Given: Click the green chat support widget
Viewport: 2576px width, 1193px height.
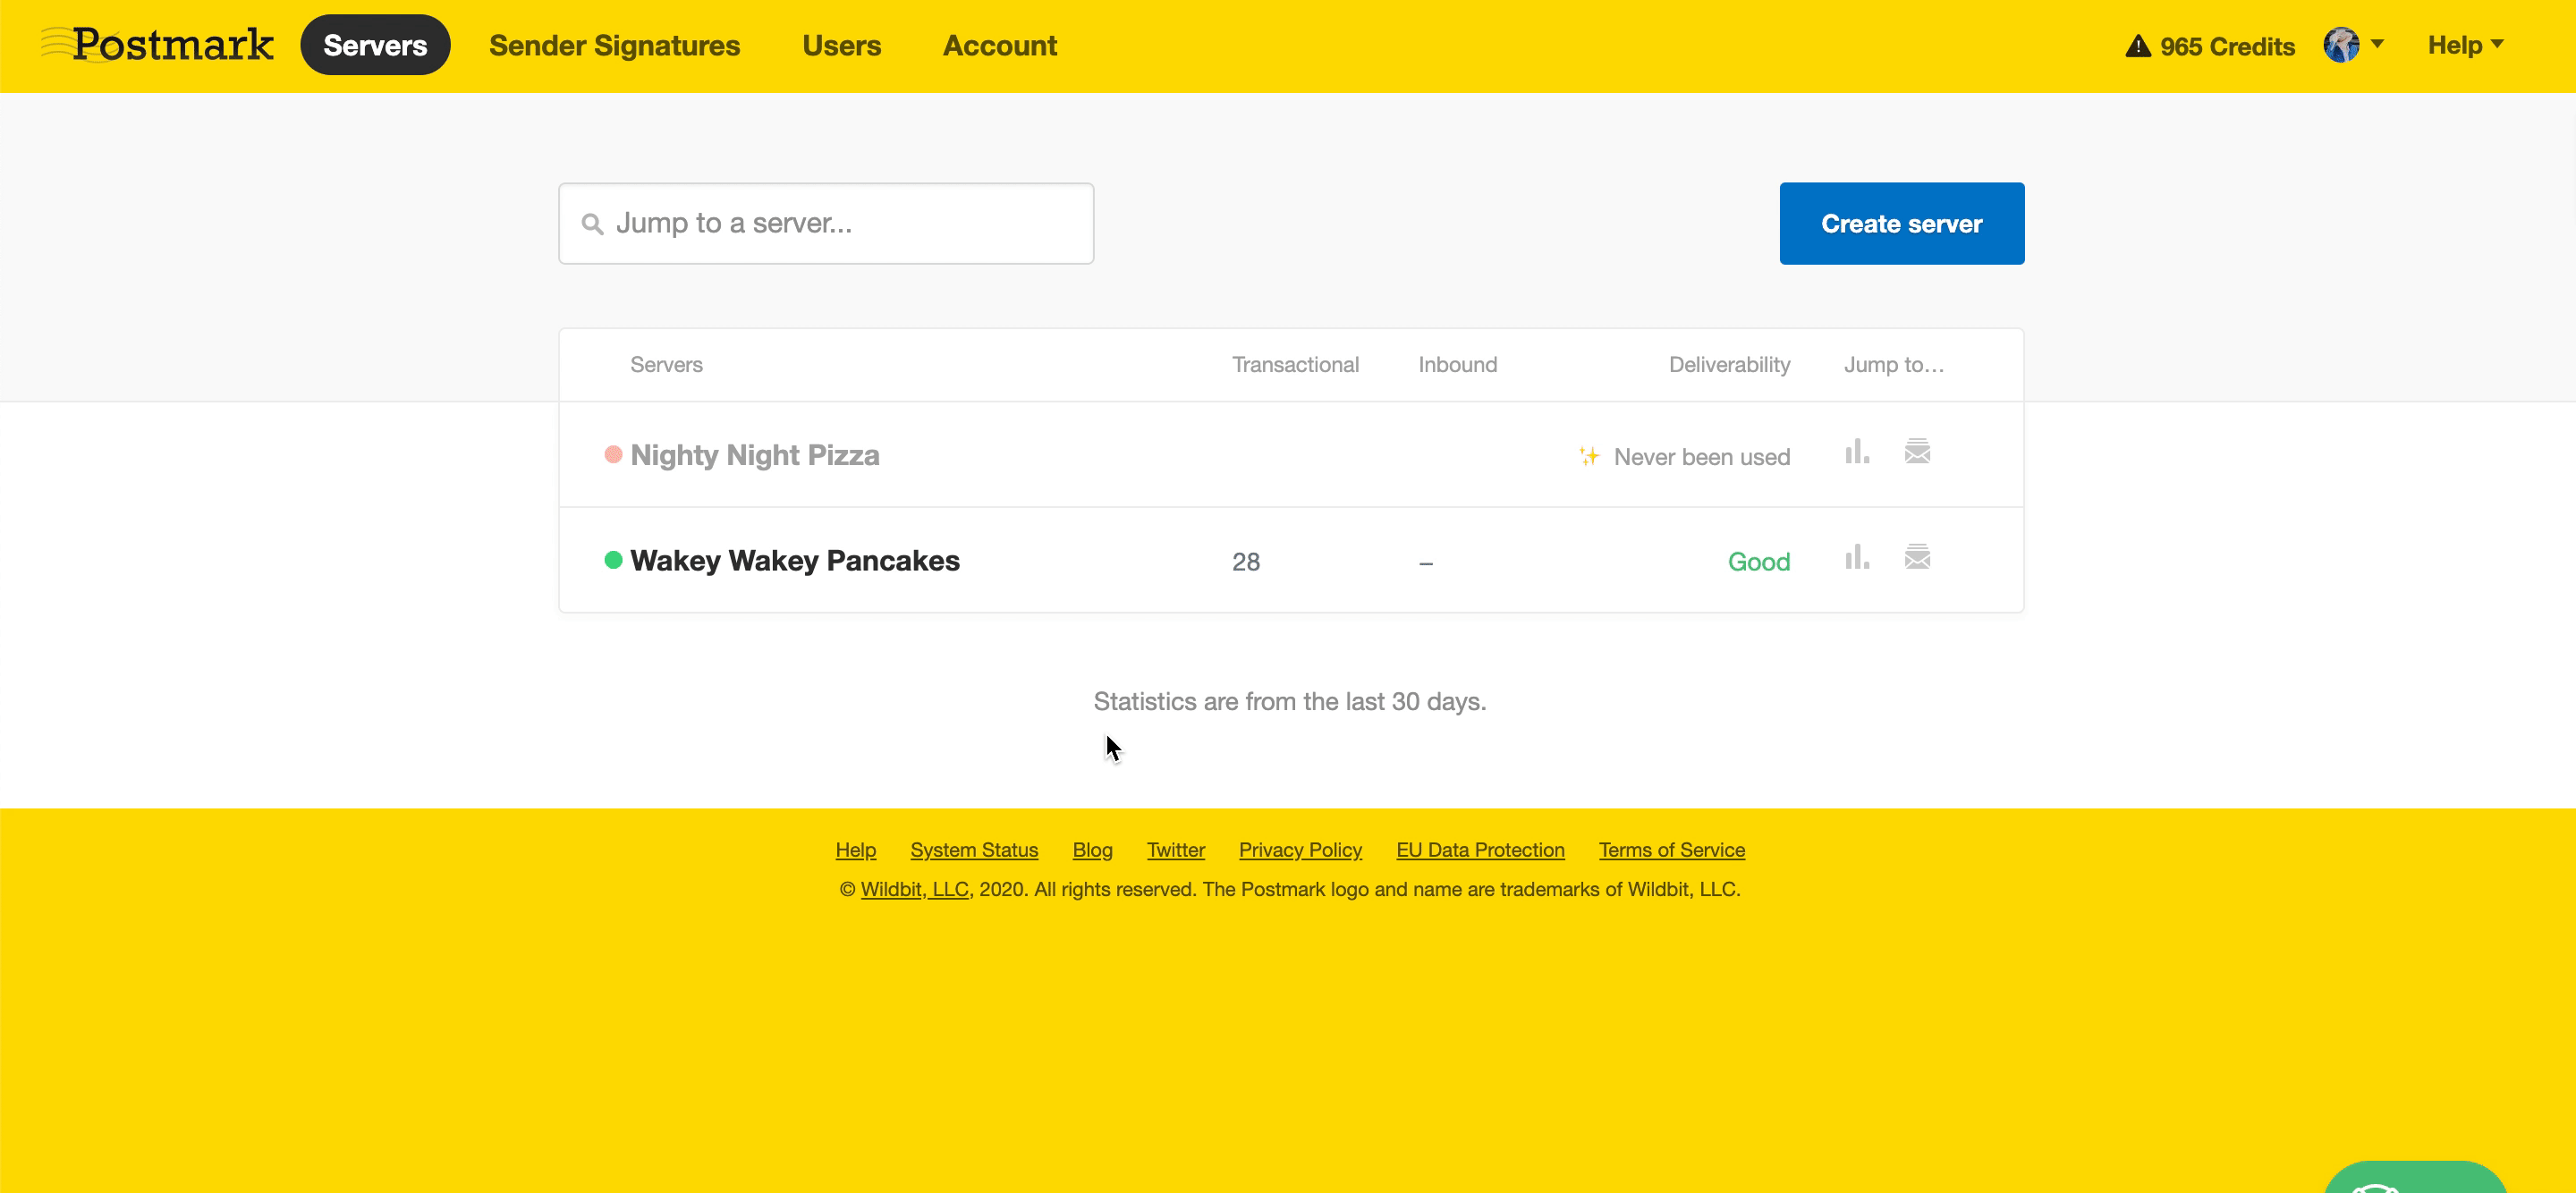Looking at the screenshot, I should (2413, 1178).
